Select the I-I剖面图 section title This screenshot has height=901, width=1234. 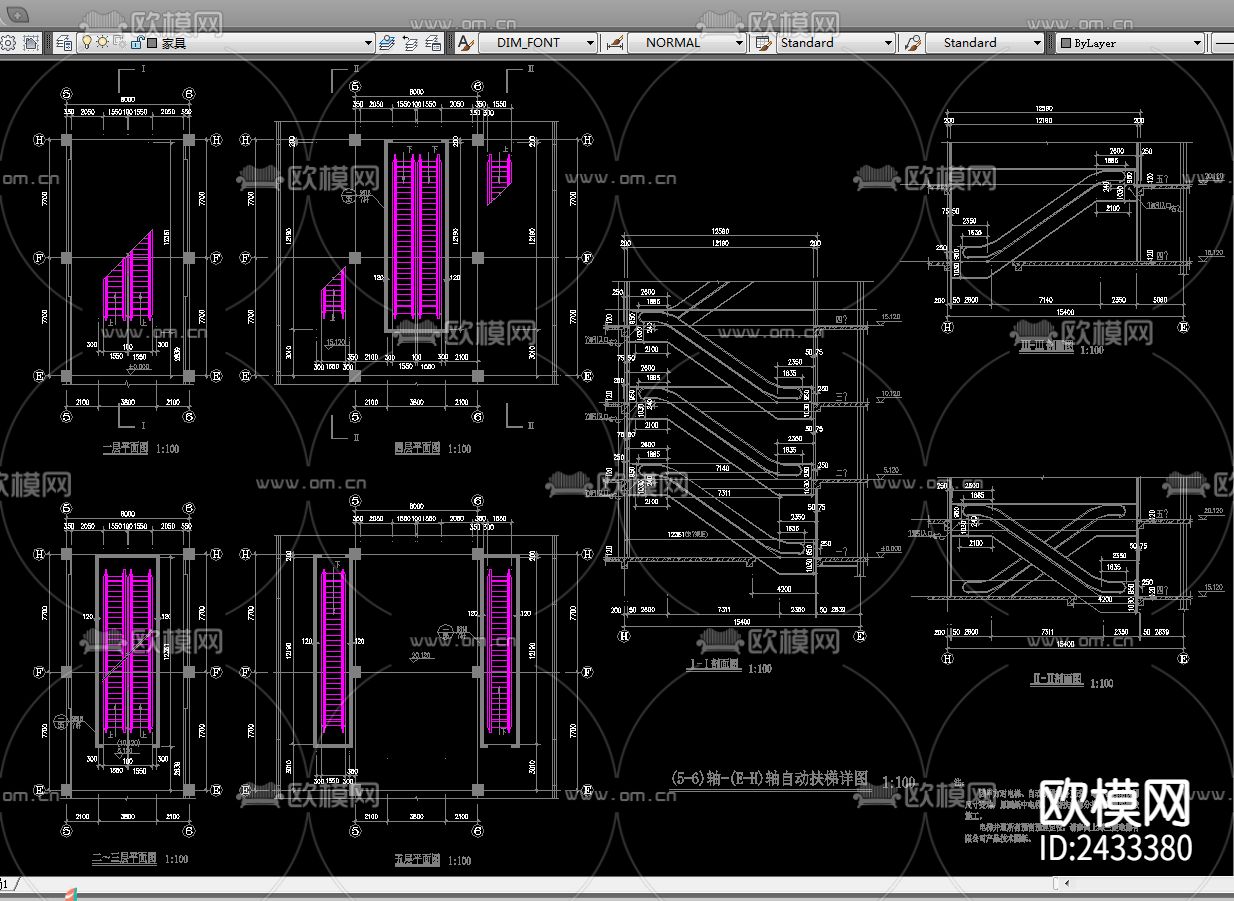coord(716,664)
